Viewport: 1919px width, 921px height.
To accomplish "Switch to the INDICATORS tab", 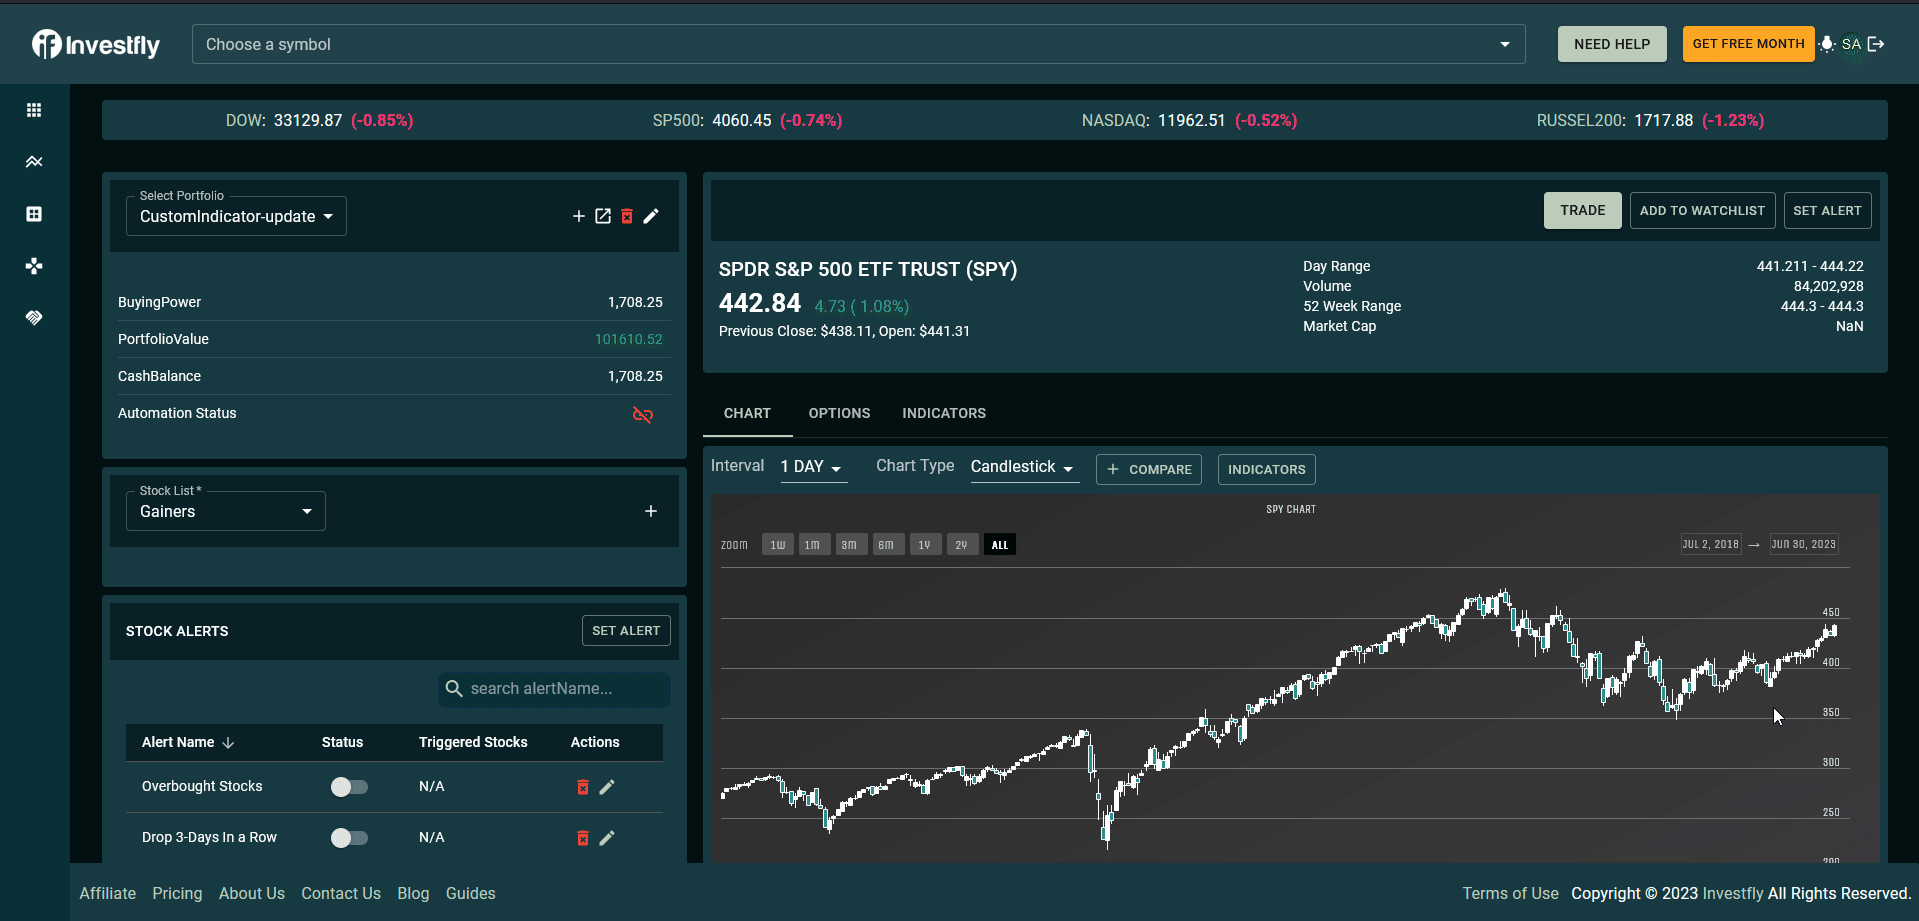I will click(944, 413).
